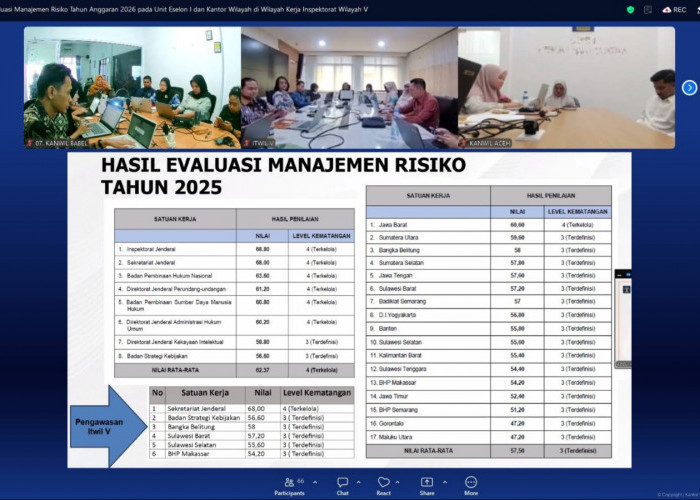Click the meeting title text at top
This screenshot has width=700, height=500.
184,9
